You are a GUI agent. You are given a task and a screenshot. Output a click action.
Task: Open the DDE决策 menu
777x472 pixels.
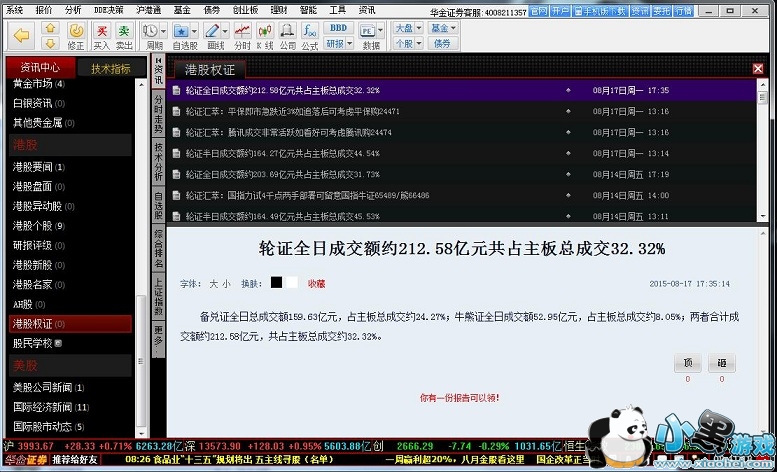tap(108, 9)
